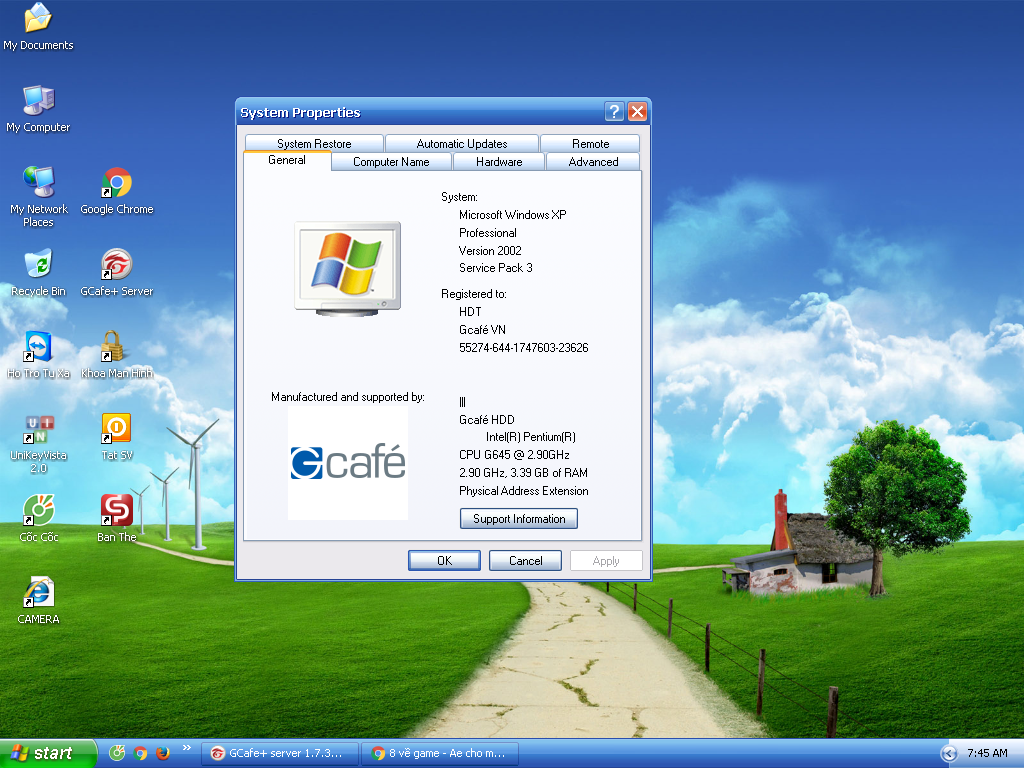Click the product ID 55274-644-1747603-23626
Screen dimensions: 1024x768
click(x=524, y=347)
